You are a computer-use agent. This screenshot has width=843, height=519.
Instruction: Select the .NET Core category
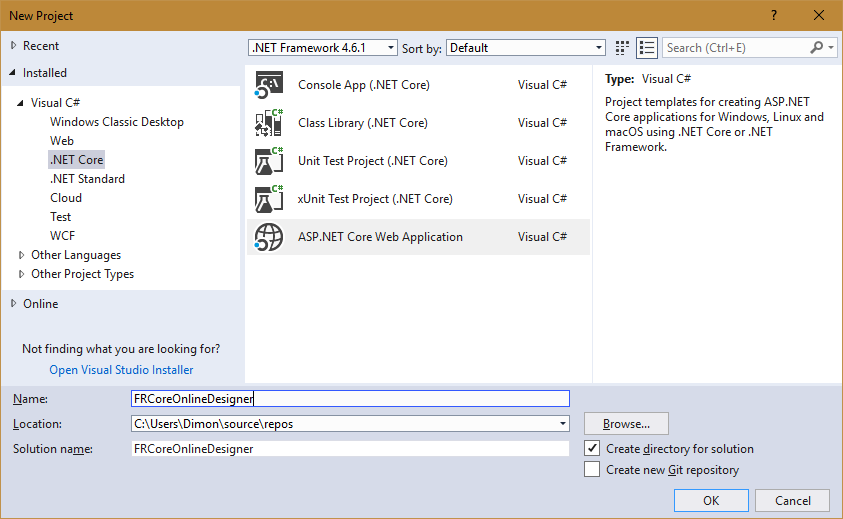76,160
